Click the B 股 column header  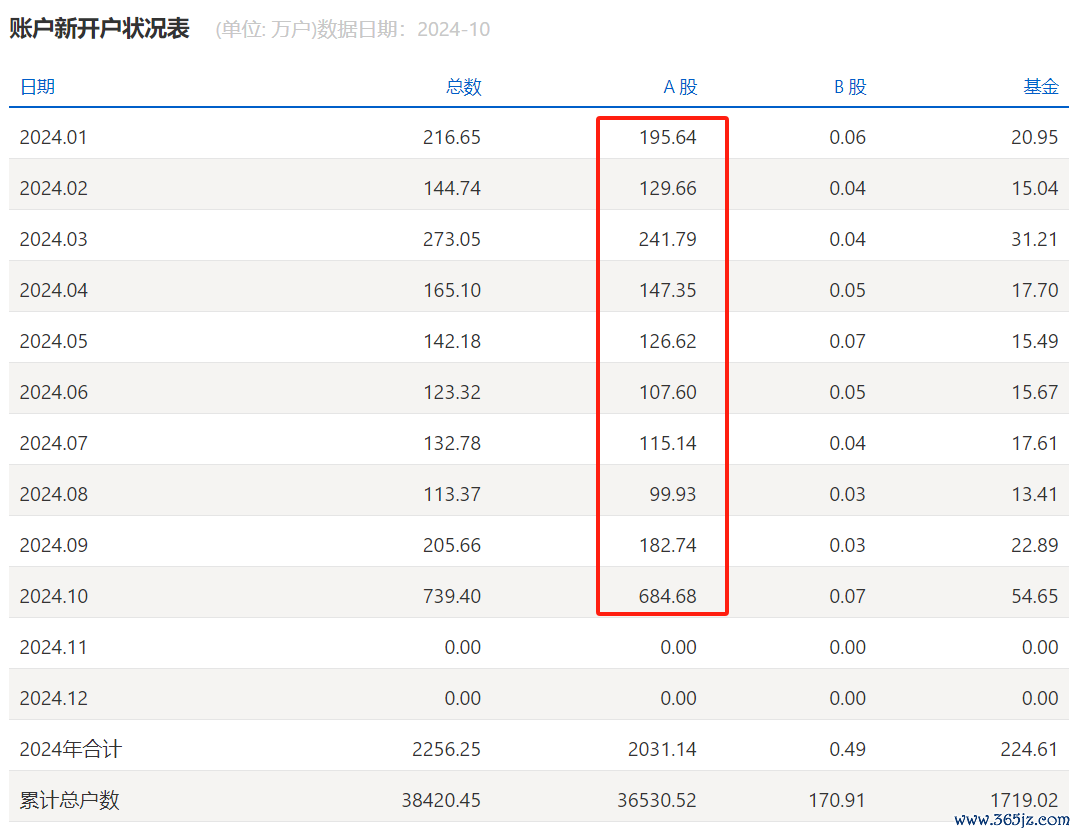point(849,87)
